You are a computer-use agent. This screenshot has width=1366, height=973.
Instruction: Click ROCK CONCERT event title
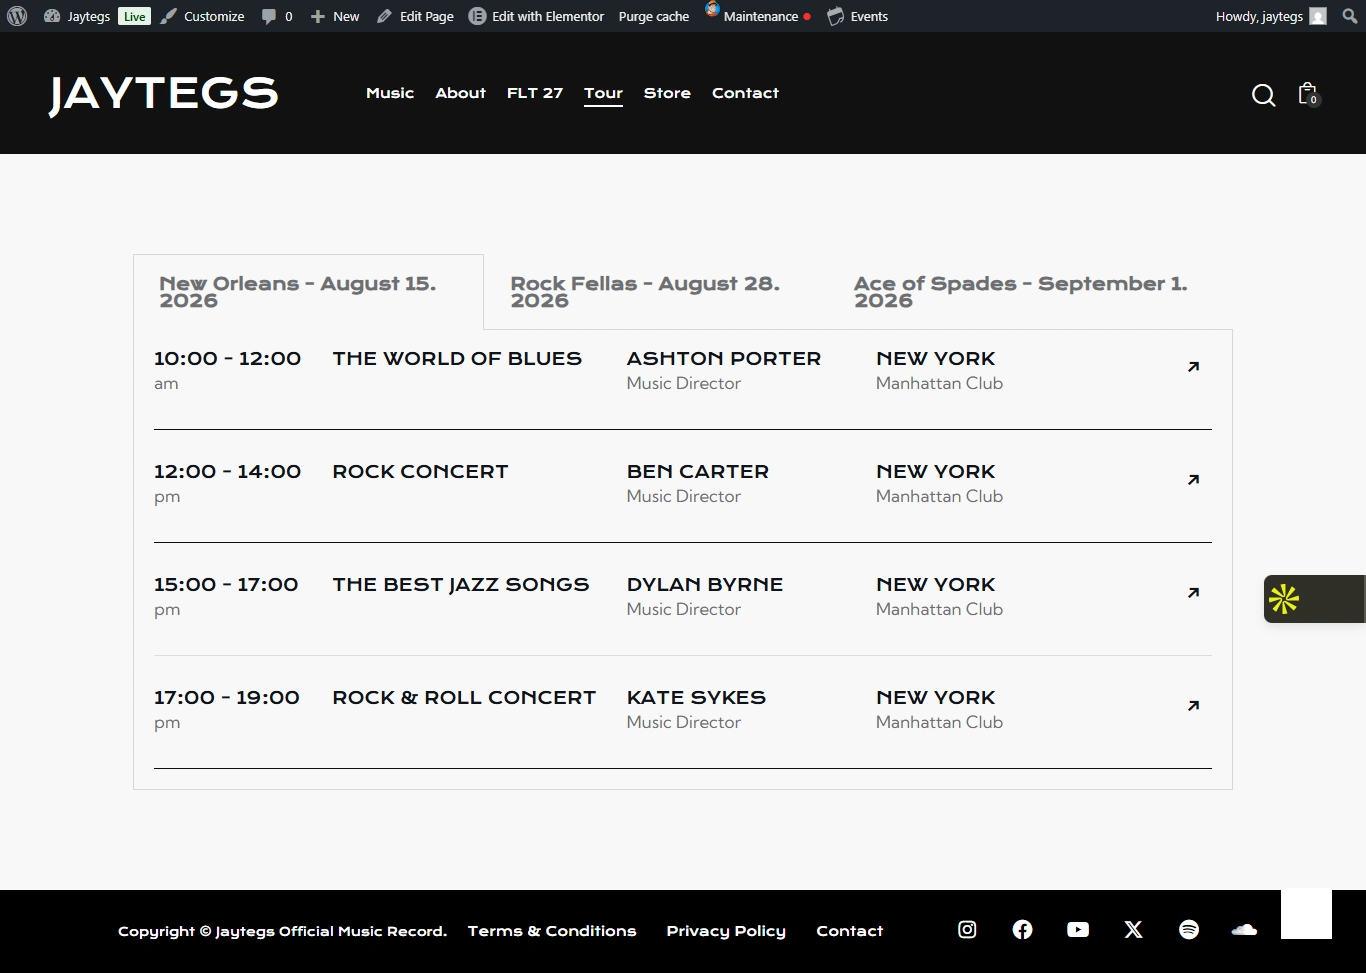click(420, 471)
